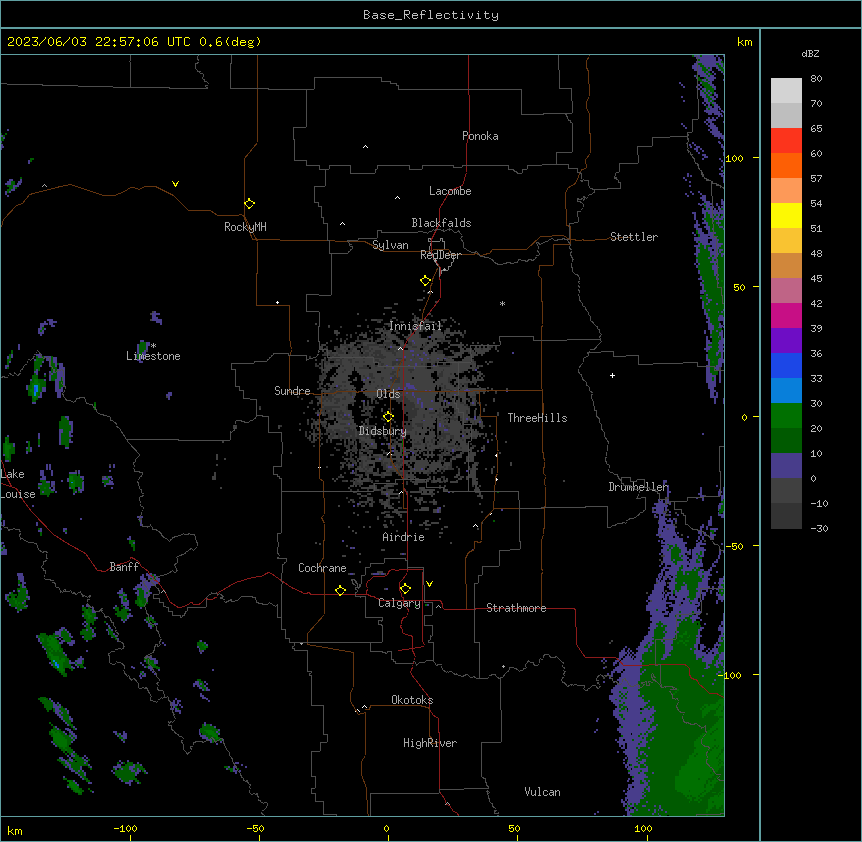Click the white plus marker north of Drumheller

(612, 375)
